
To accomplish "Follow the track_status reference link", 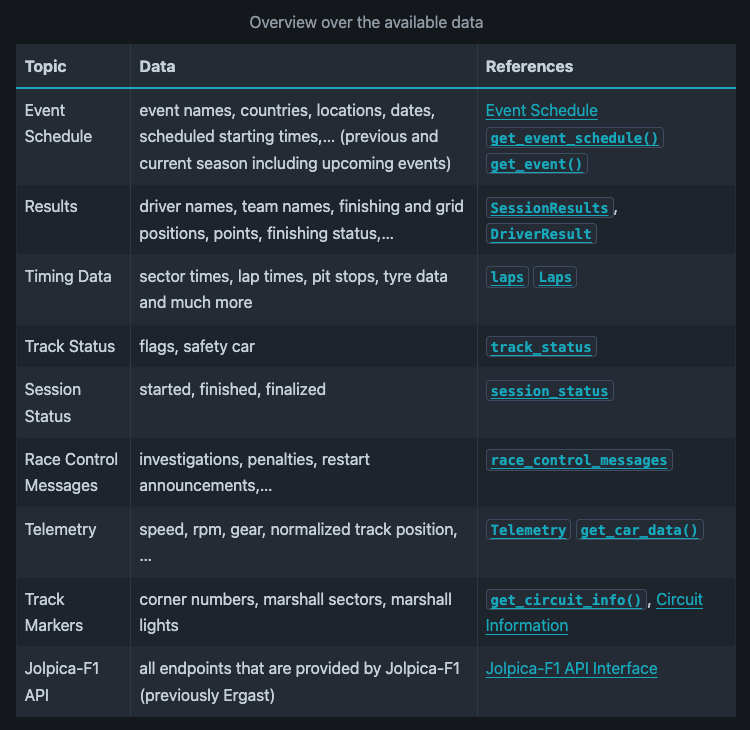I will (541, 348).
